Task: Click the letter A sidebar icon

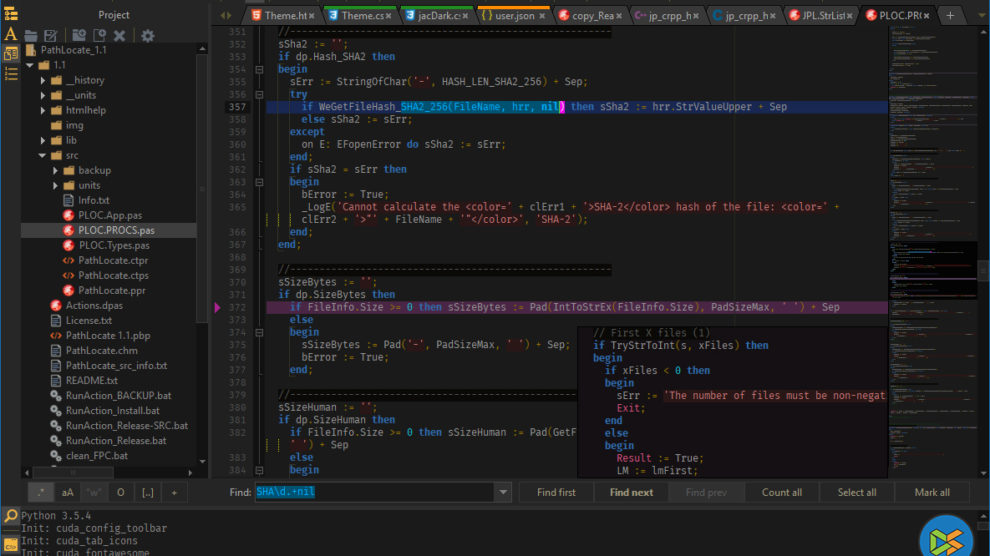Action: tap(10, 34)
